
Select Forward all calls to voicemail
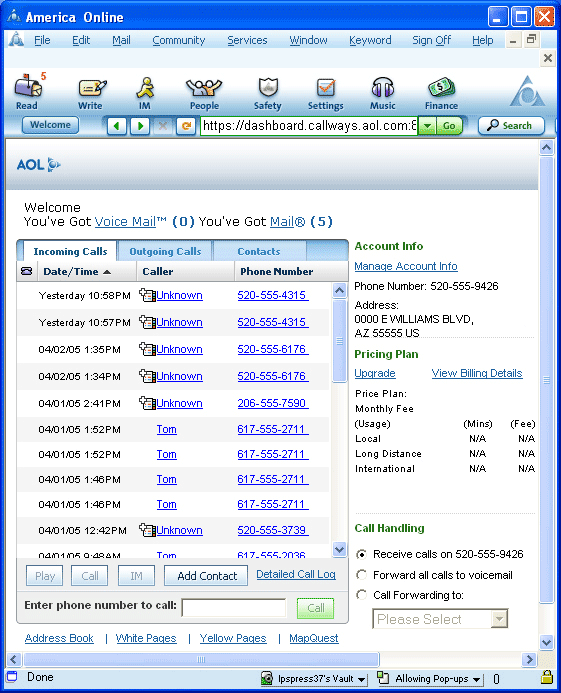click(x=362, y=575)
